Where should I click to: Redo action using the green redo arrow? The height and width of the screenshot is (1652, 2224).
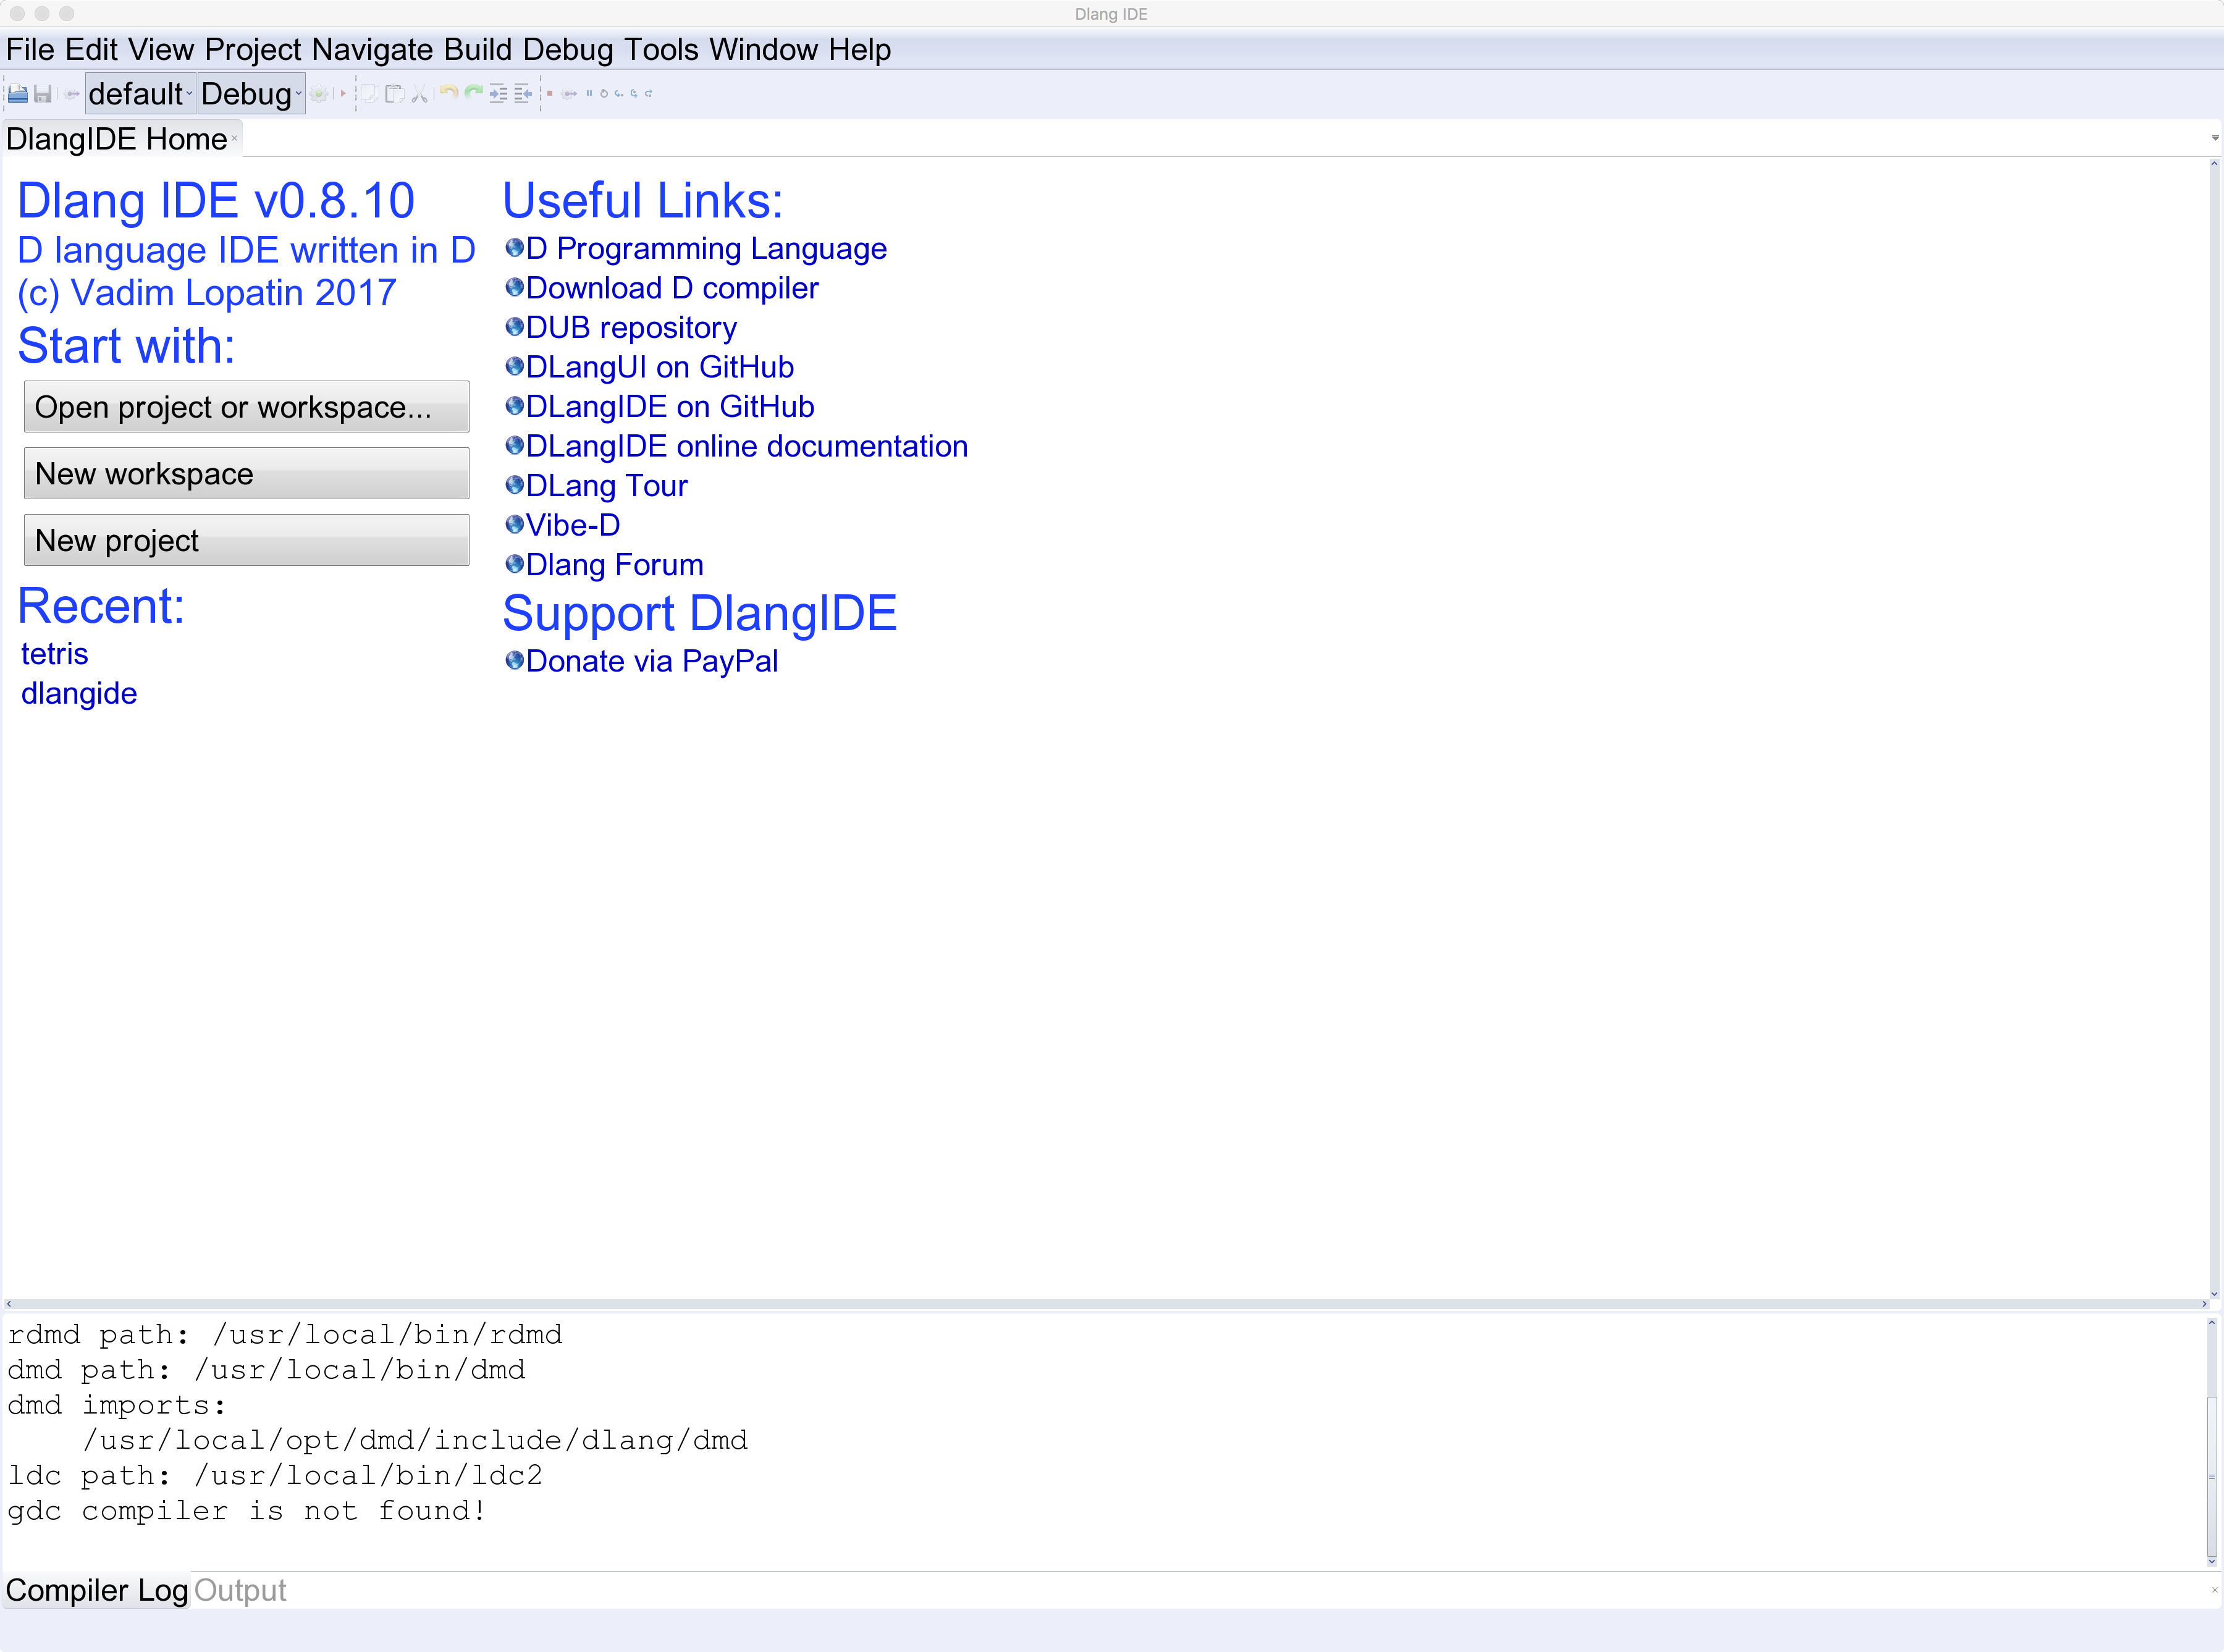pyautogui.click(x=473, y=93)
